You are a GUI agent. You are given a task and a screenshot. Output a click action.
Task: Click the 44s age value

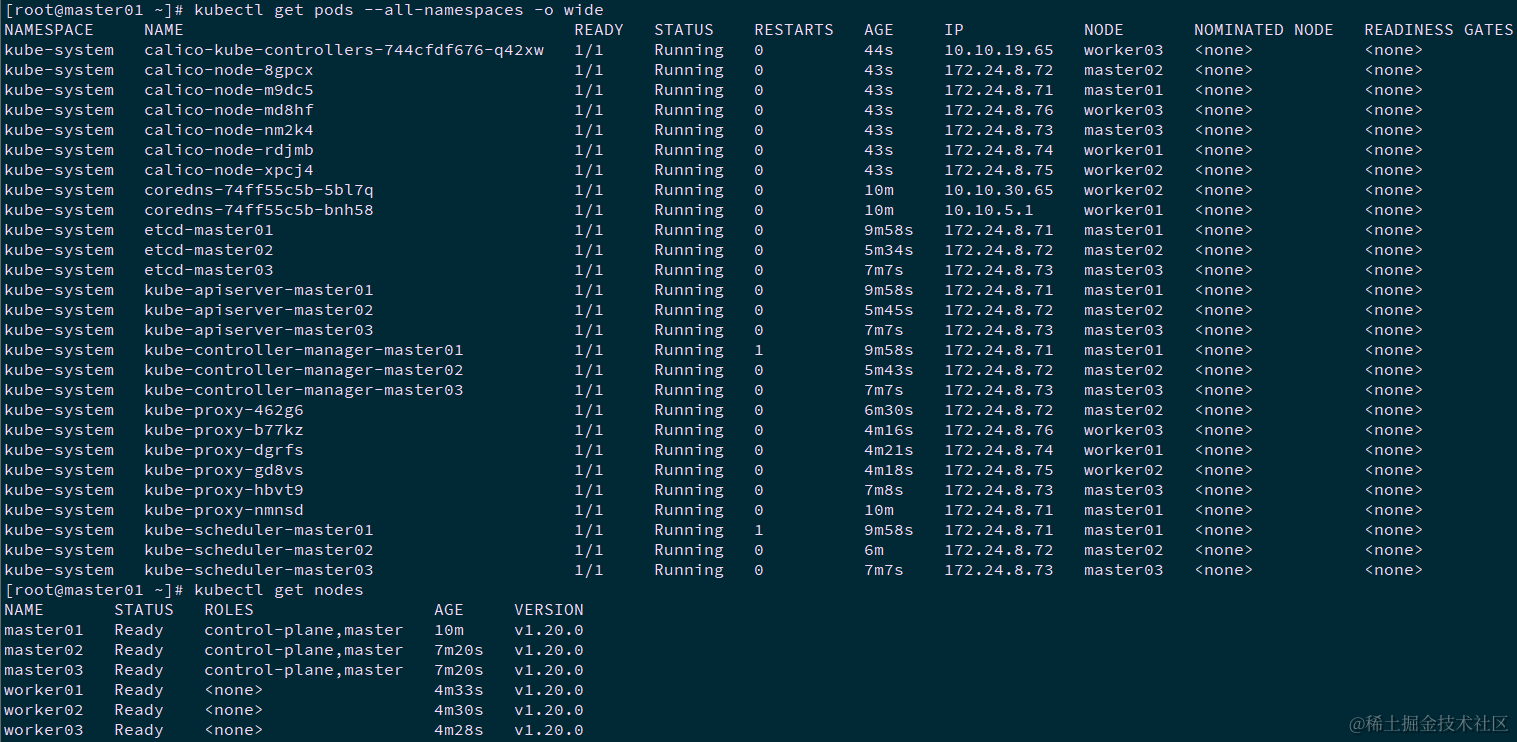click(879, 50)
